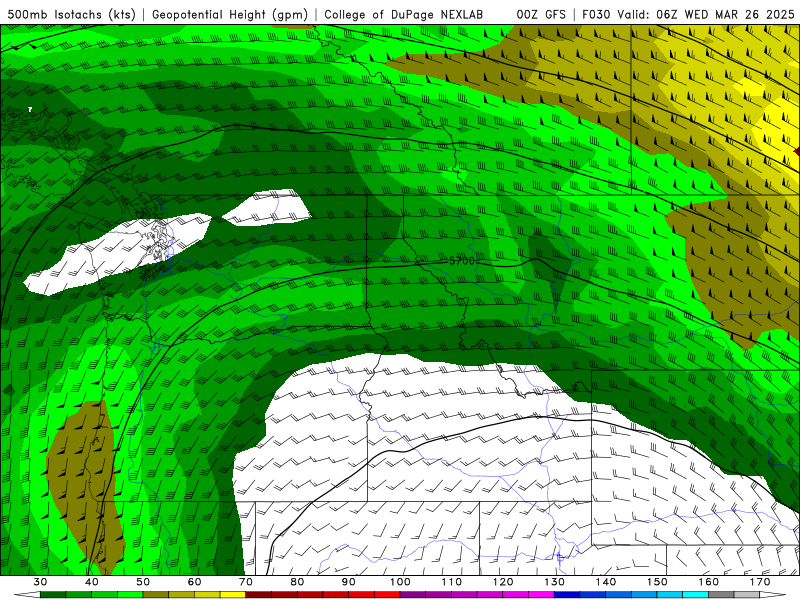Click the 'F030 Valid: 06Z WED MAR 26 2025' text
Viewport: 800px width, 600px height.
tap(688, 14)
